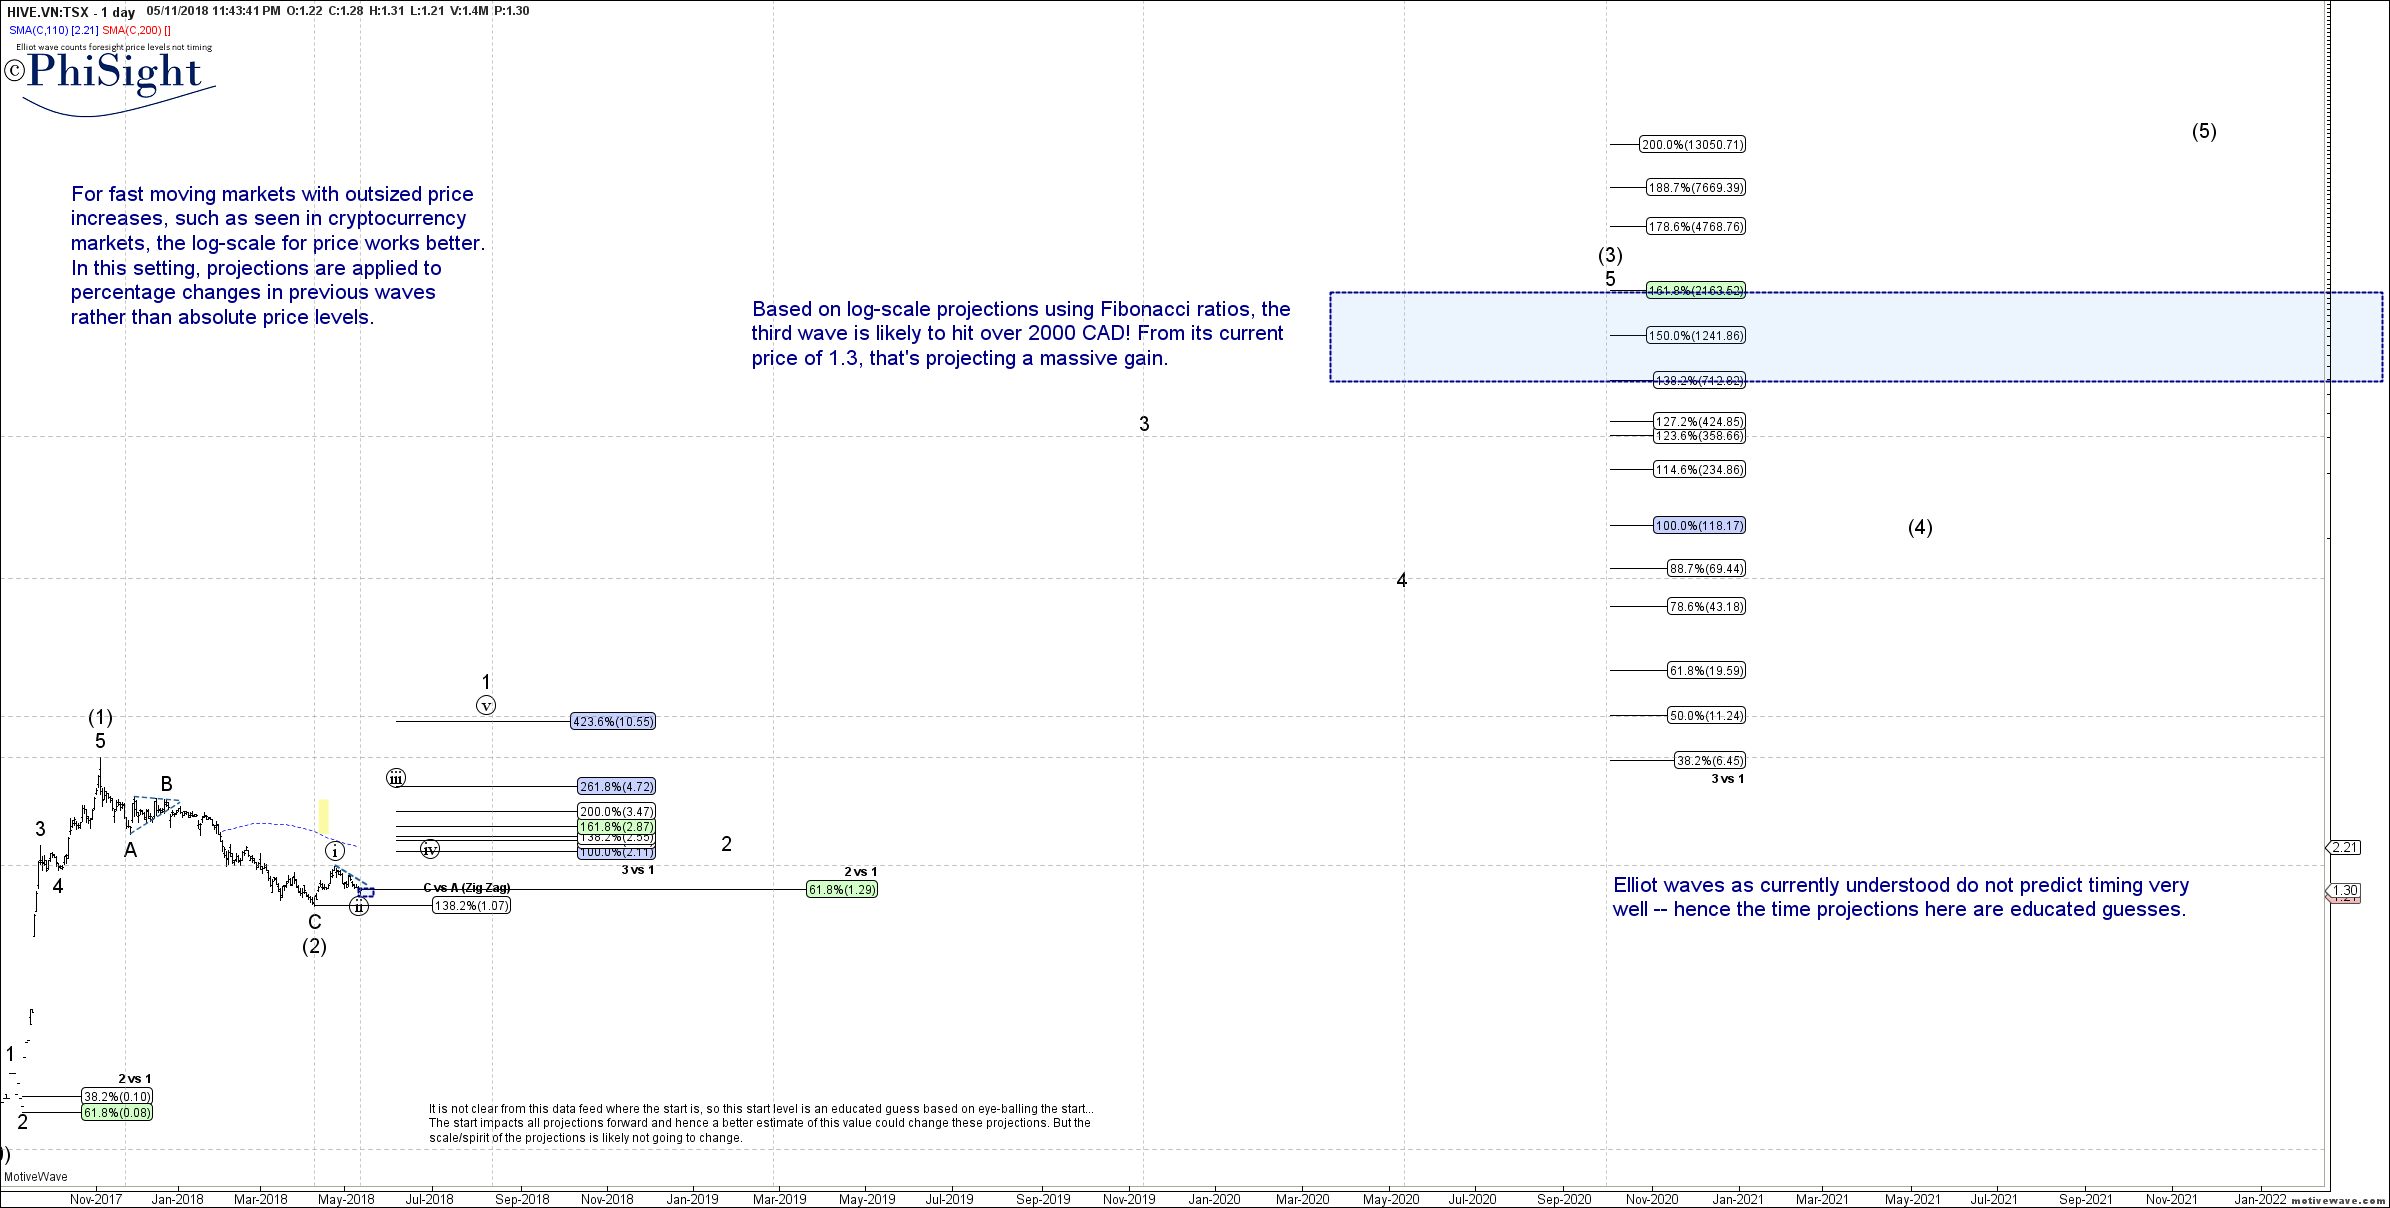This screenshot has height=1208, width=2390.
Task: Click the 423.6%(10.55) extension label
Action: coord(613,722)
